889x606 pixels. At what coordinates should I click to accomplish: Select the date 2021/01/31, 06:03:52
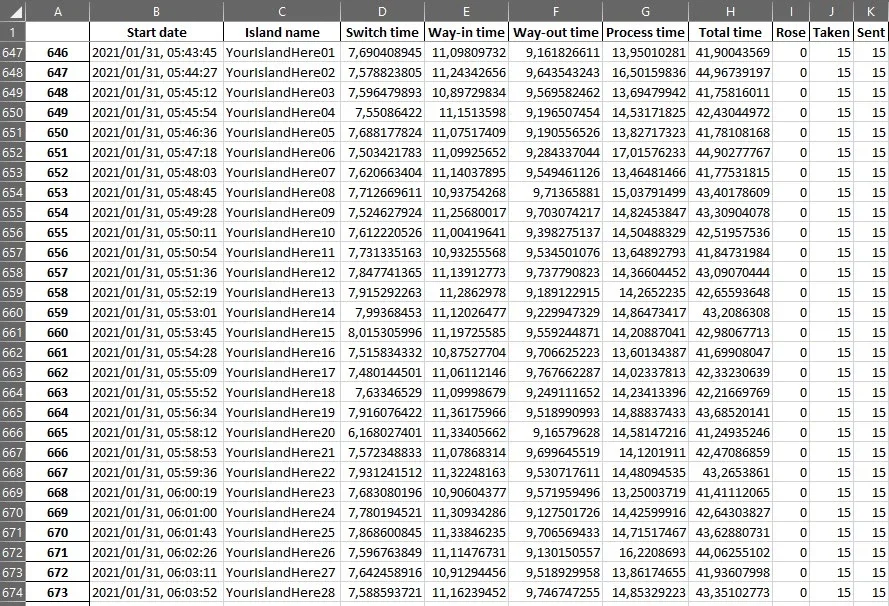point(156,592)
